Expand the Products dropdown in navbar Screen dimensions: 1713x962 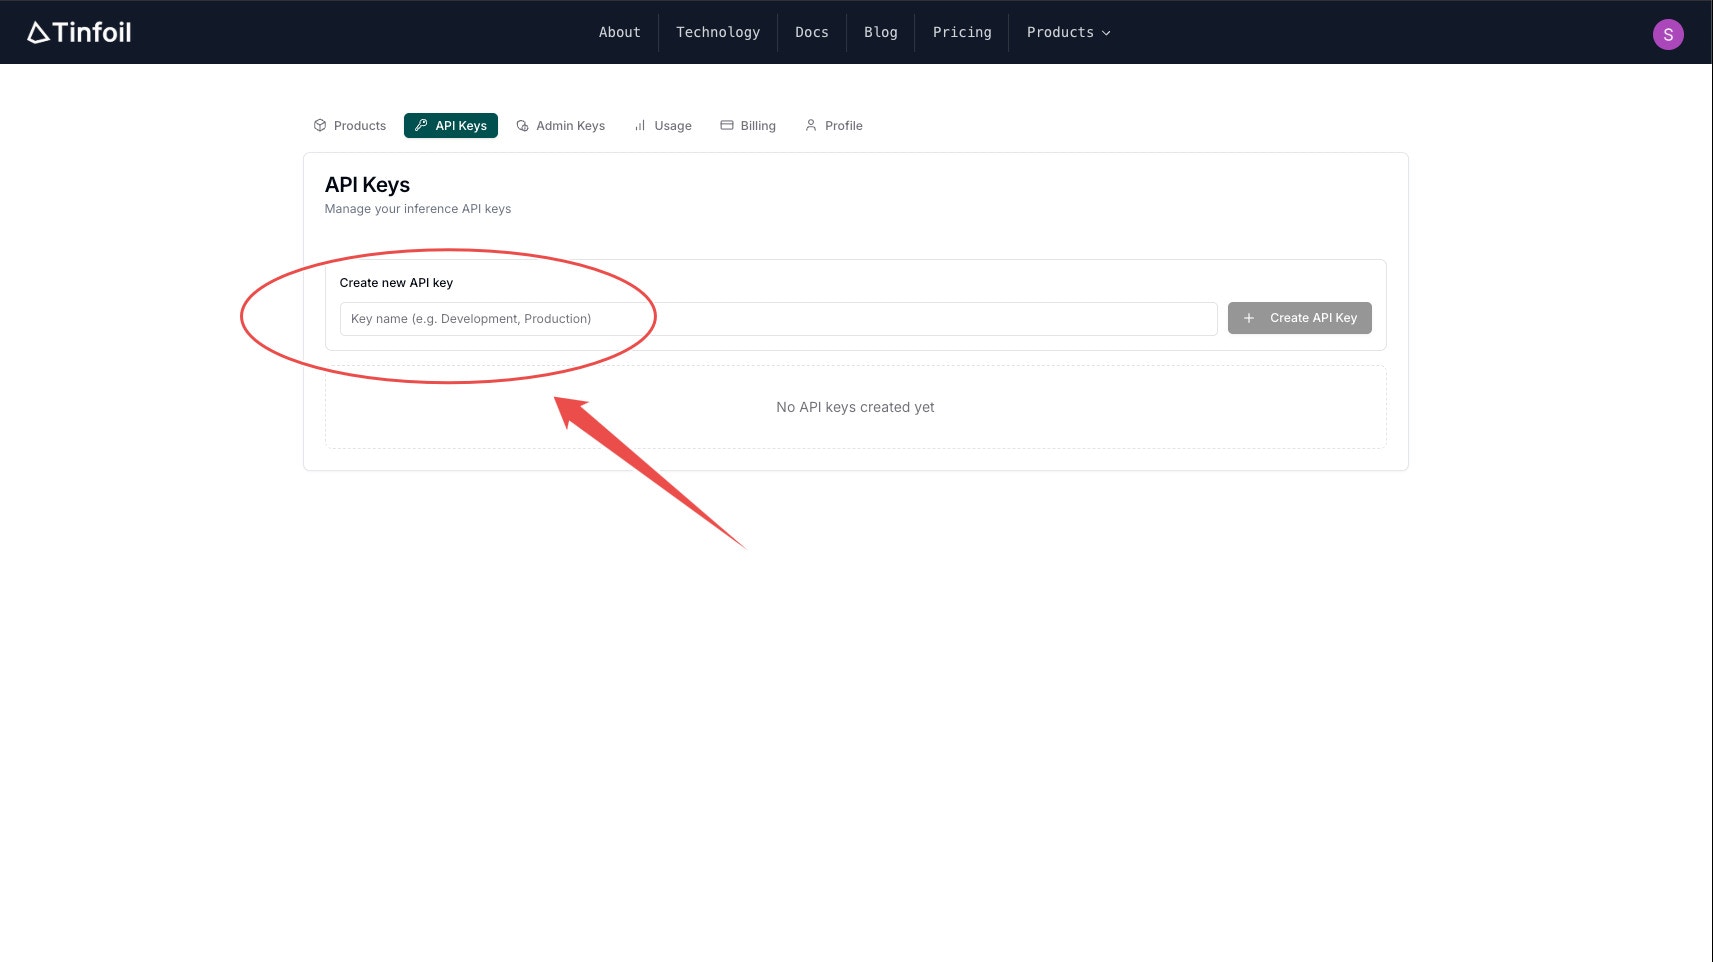click(x=1068, y=32)
